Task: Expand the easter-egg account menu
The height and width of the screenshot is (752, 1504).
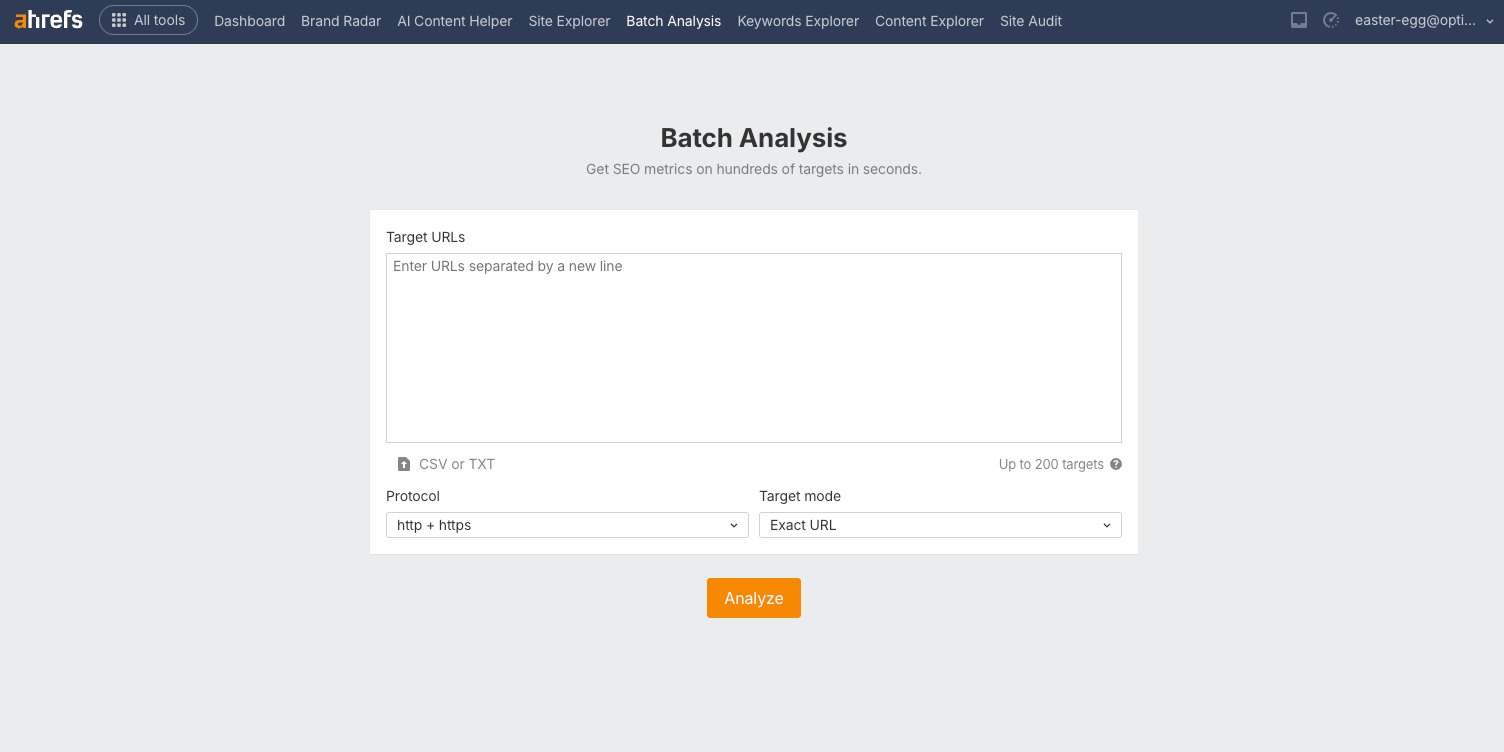Action: 1424,20
